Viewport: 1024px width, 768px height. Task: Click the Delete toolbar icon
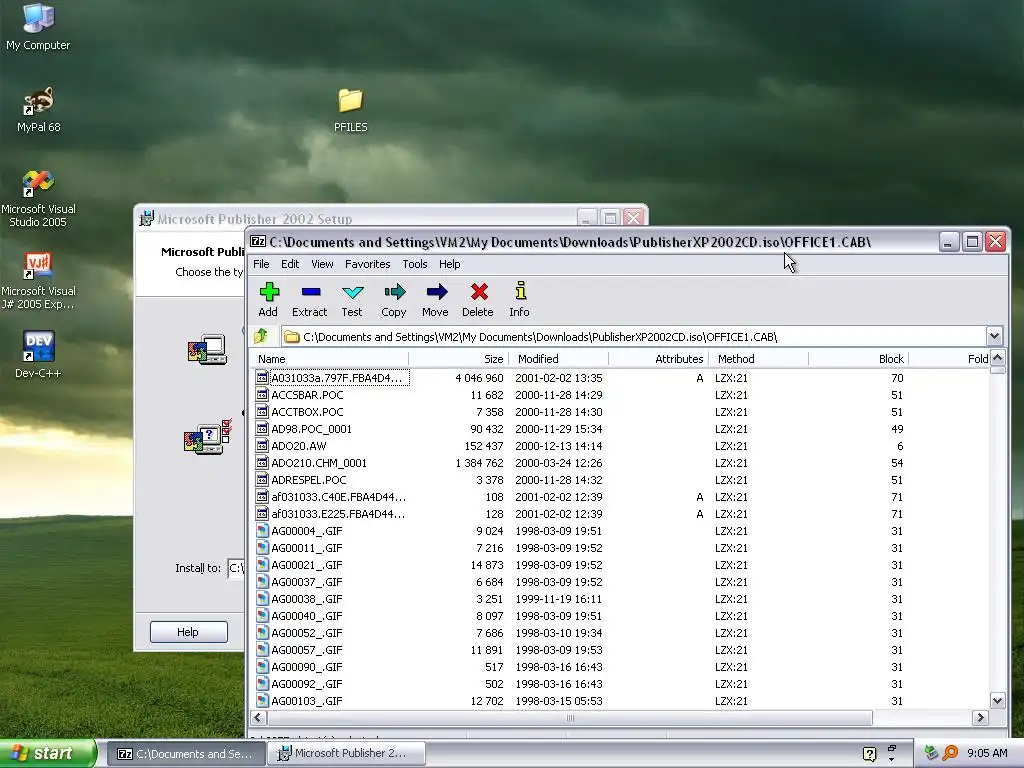click(x=479, y=292)
